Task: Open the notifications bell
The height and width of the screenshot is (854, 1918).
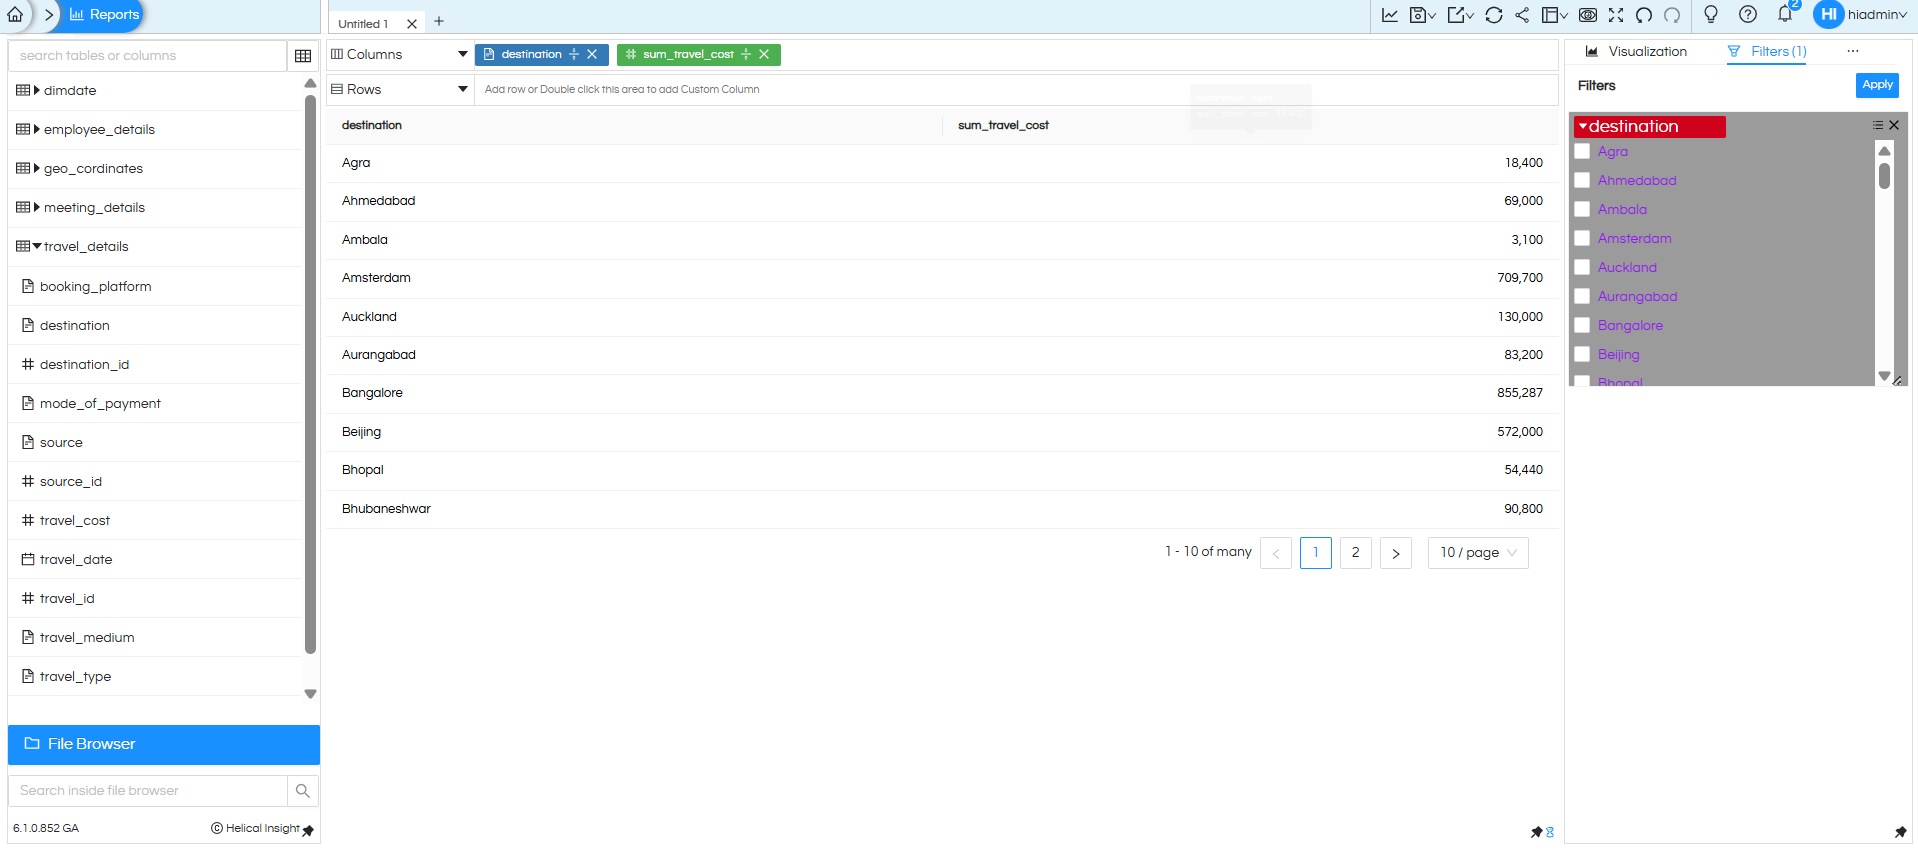Action: tap(1784, 15)
